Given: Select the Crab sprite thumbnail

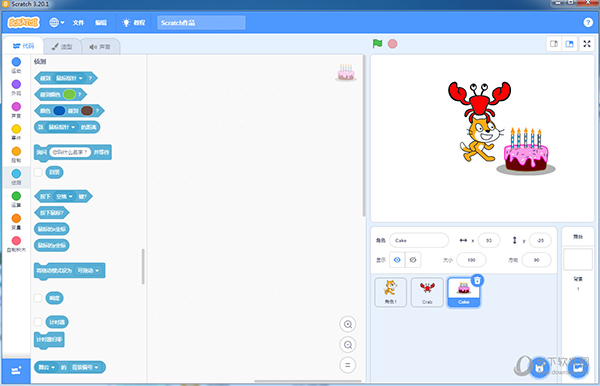Looking at the screenshot, I should [427, 292].
